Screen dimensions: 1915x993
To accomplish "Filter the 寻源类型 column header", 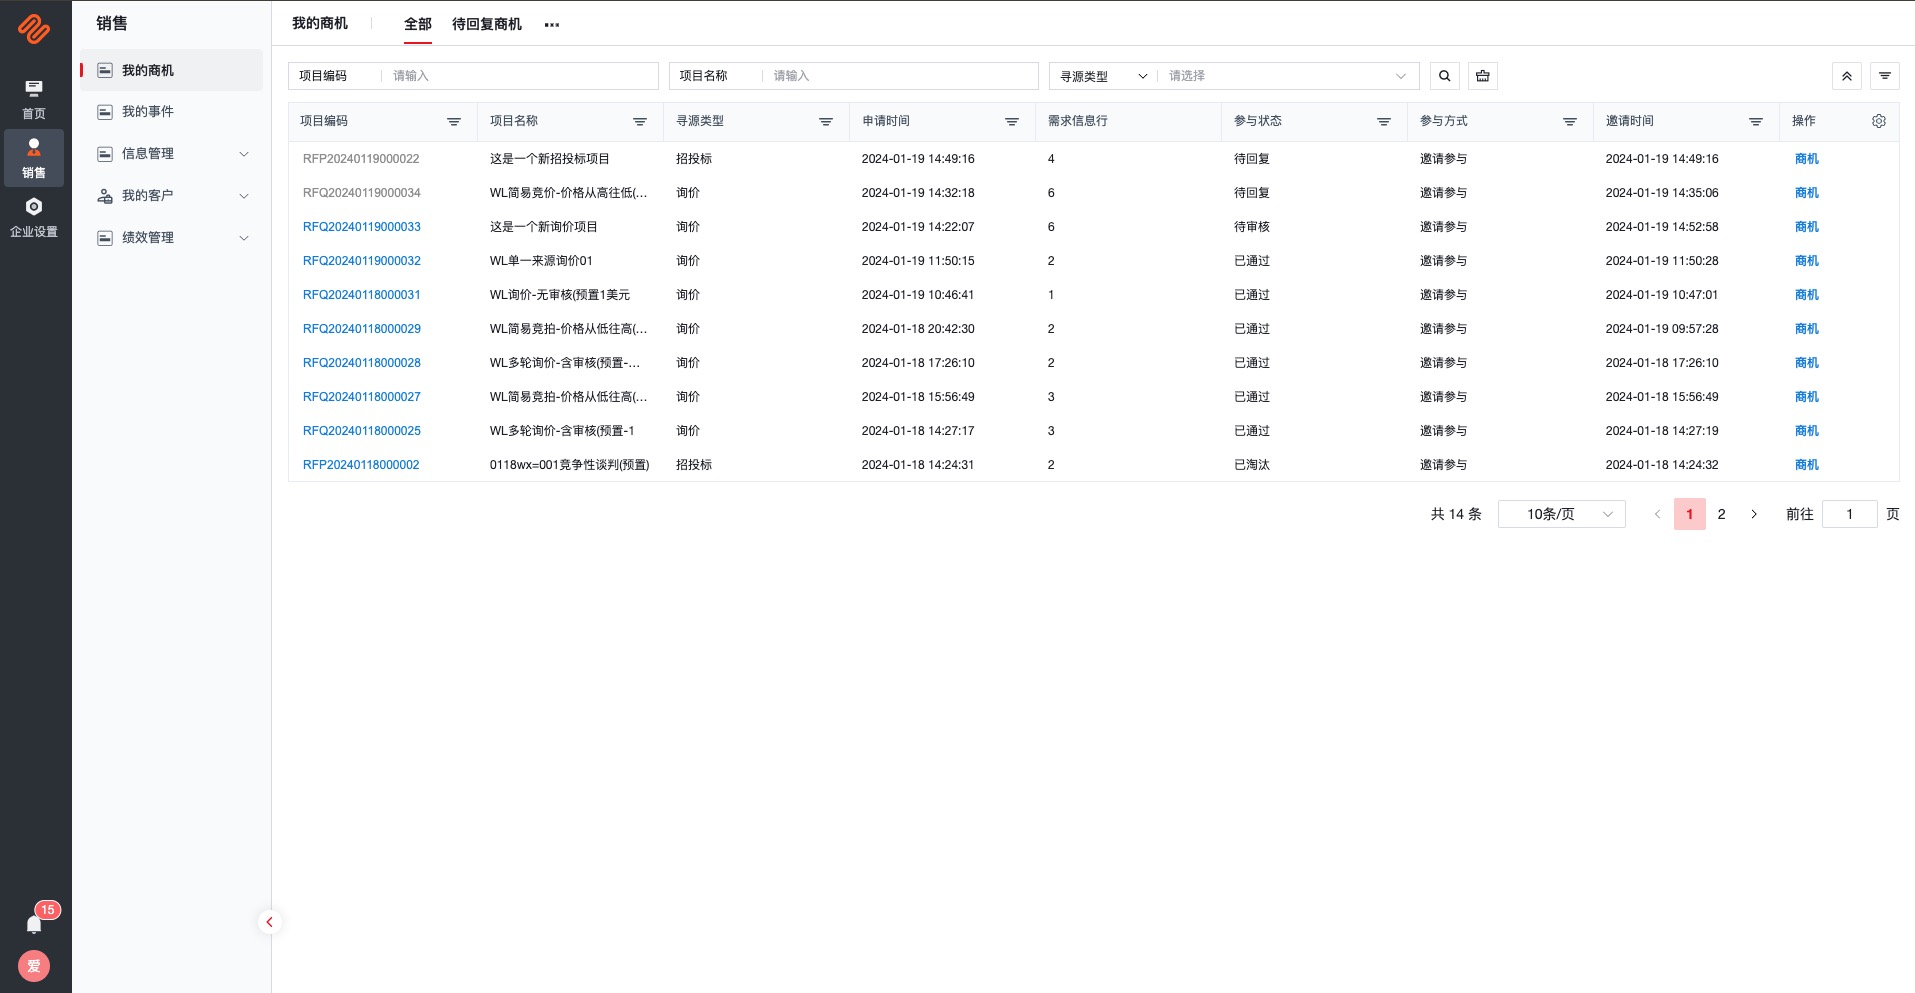I will [x=826, y=121].
